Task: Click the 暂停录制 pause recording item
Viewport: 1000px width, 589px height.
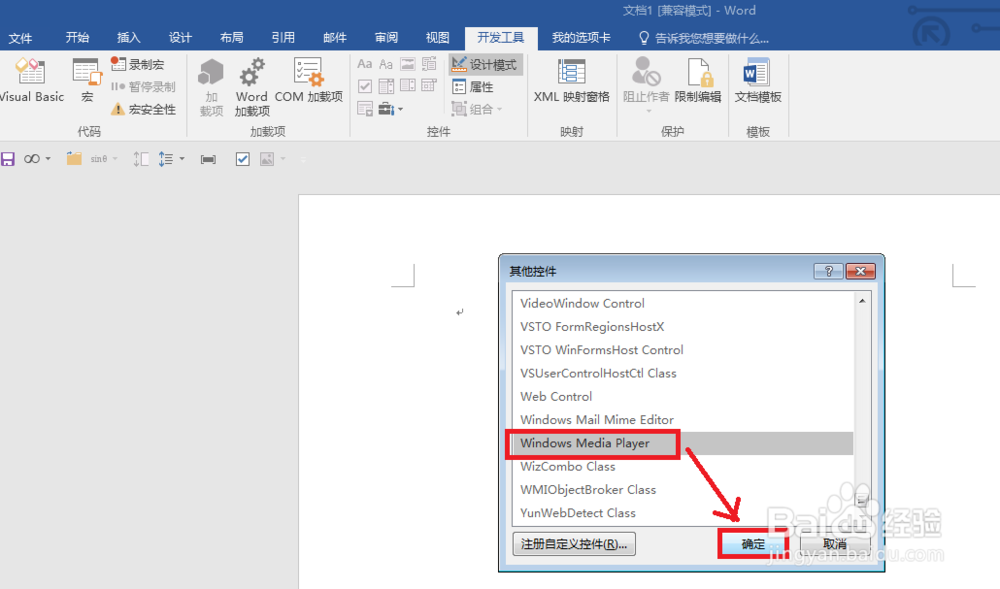Action: [143, 87]
